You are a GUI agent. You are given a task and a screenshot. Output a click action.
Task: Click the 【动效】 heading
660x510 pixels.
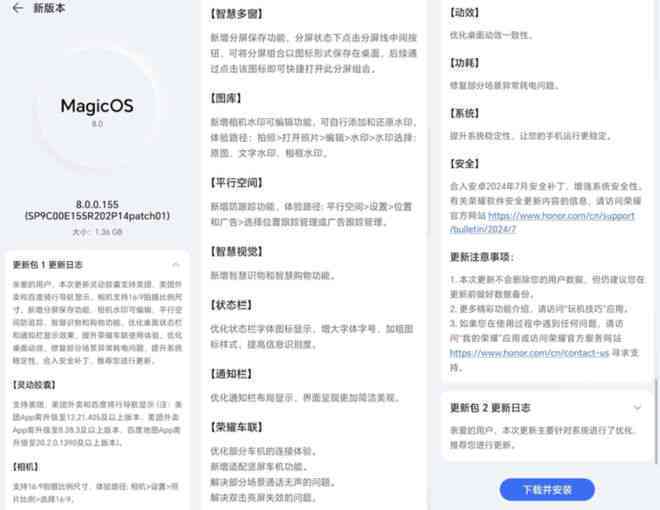click(464, 13)
